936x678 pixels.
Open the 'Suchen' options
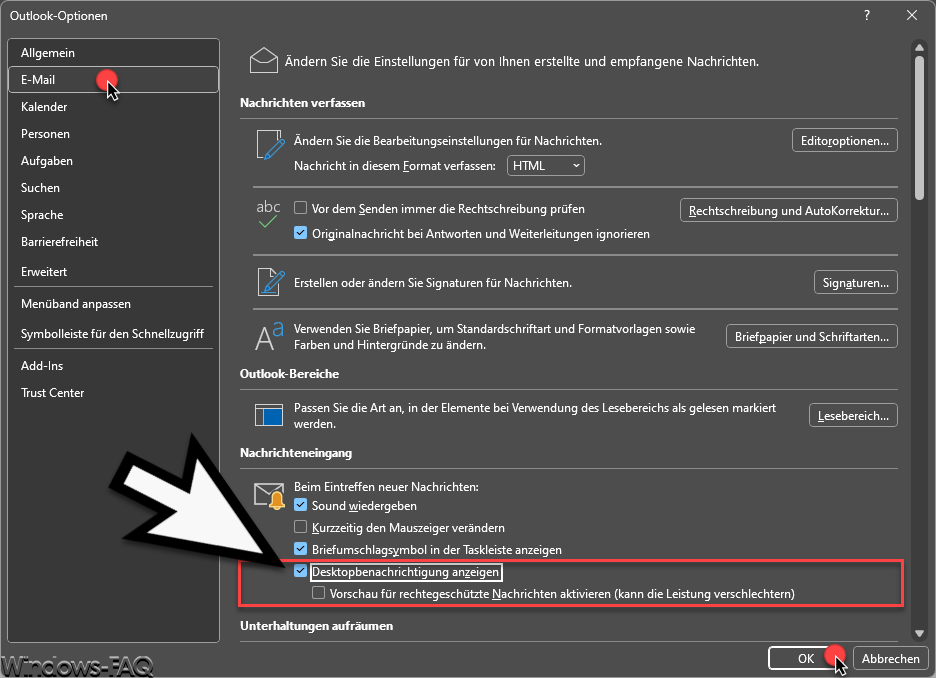(113, 187)
